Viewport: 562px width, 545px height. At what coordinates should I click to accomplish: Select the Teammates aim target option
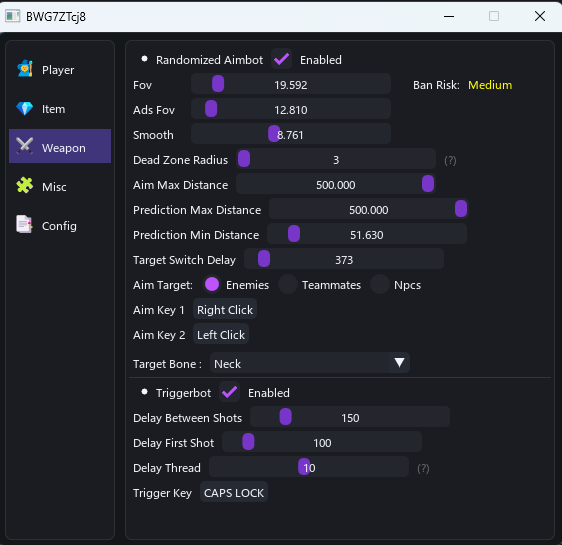[288, 285]
